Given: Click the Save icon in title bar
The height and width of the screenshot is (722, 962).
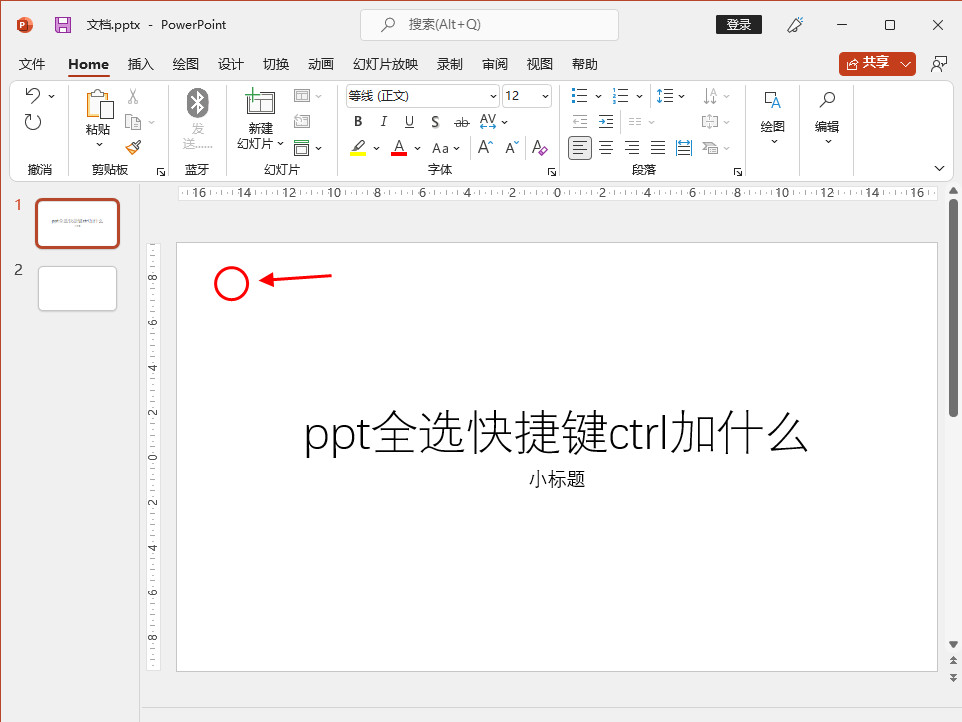Looking at the screenshot, I should 63,25.
